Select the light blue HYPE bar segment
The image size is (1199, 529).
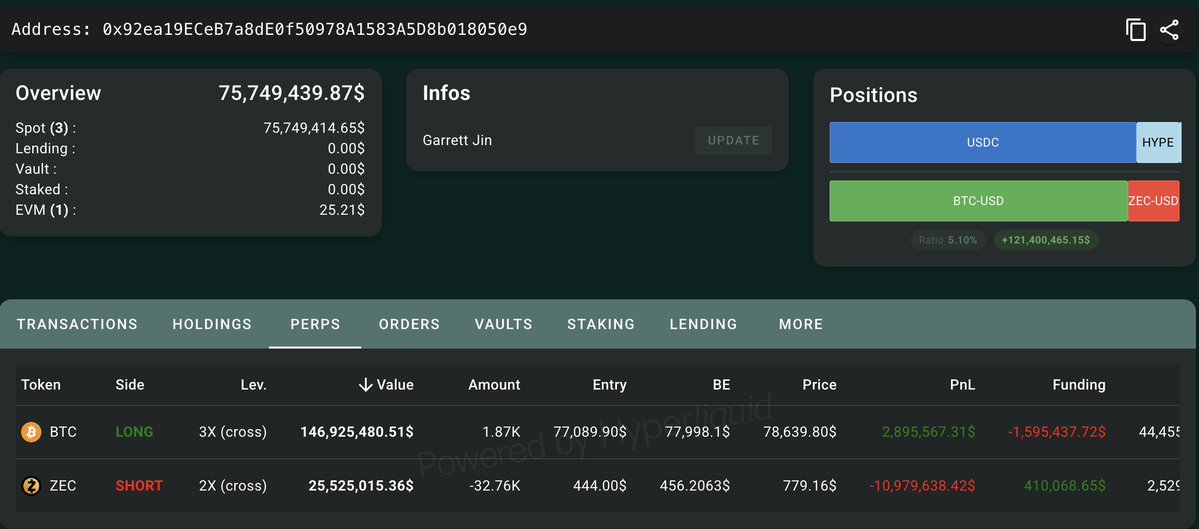1158,142
